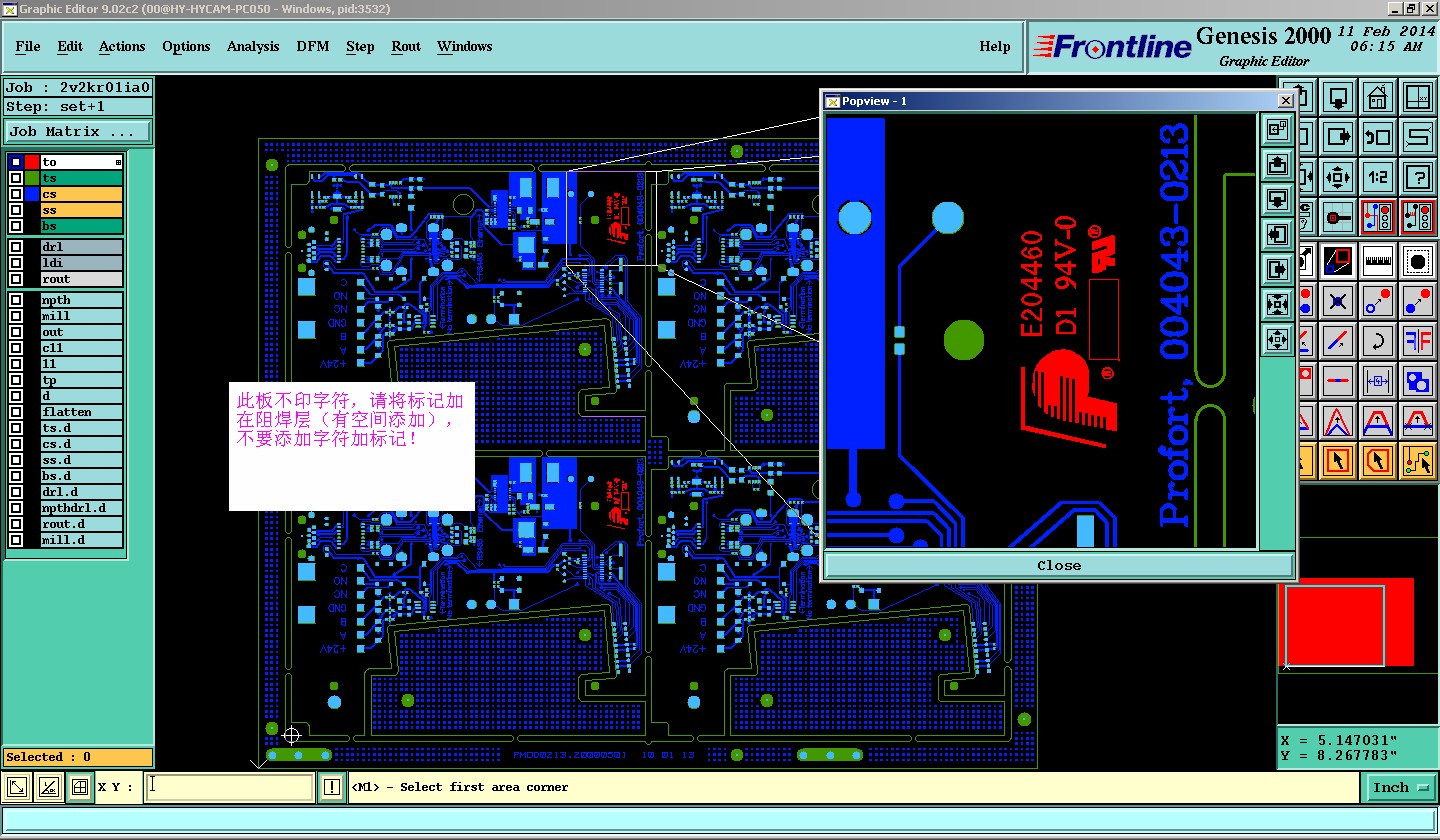Open the DFM menu
This screenshot has width=1440, height=840.
click(x=313, y=46)
